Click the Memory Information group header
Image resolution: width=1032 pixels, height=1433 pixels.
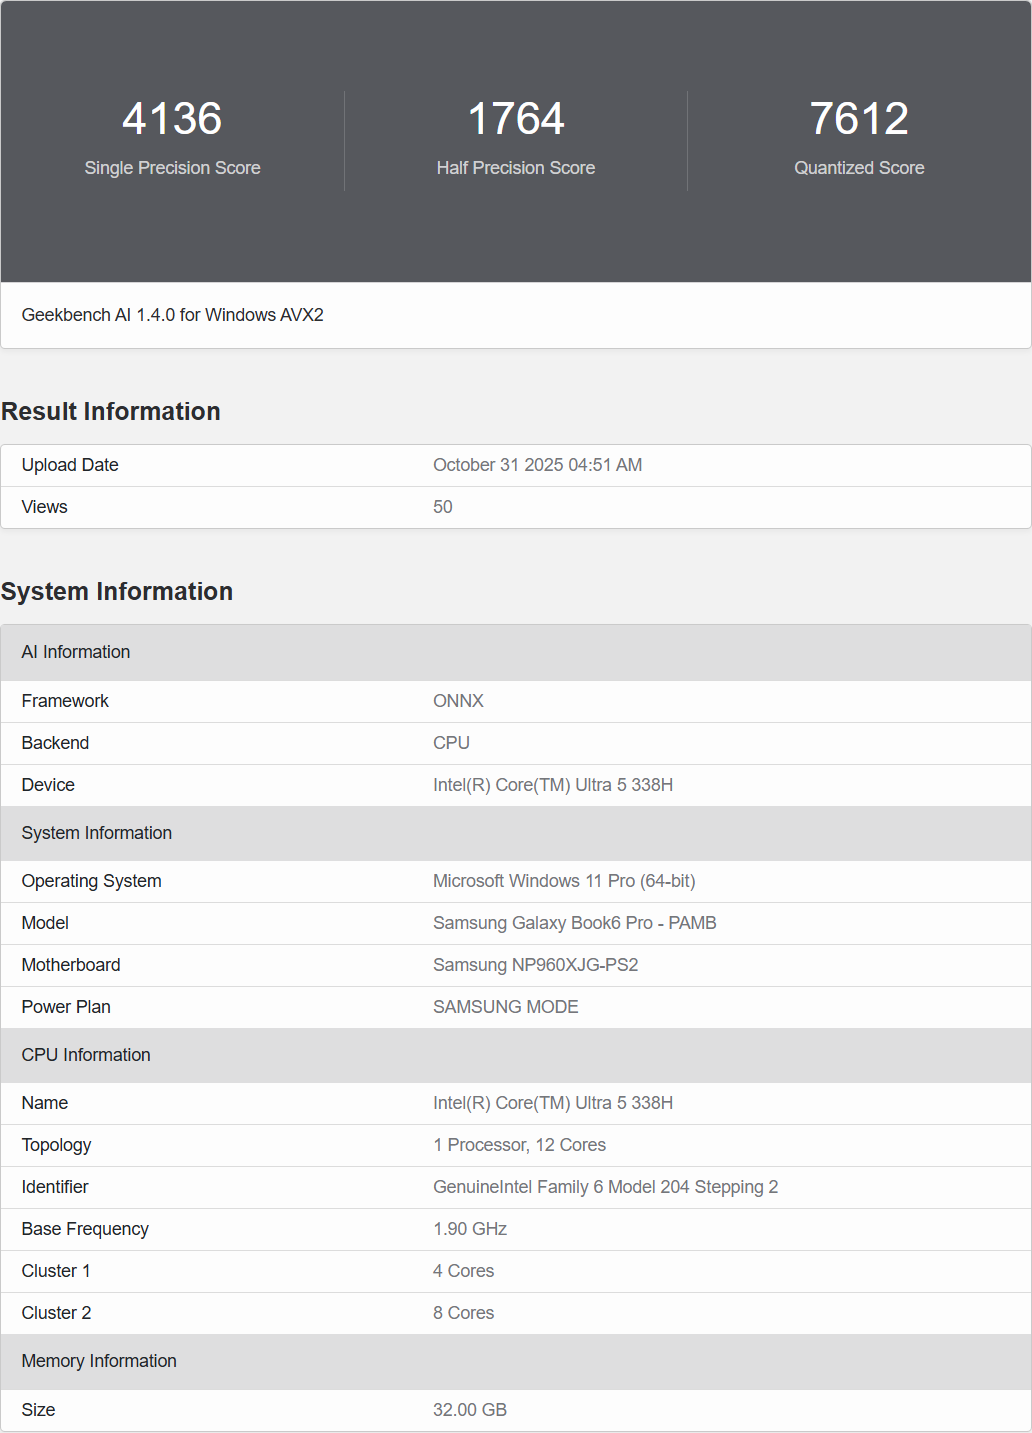click(x=99, y=1361)
